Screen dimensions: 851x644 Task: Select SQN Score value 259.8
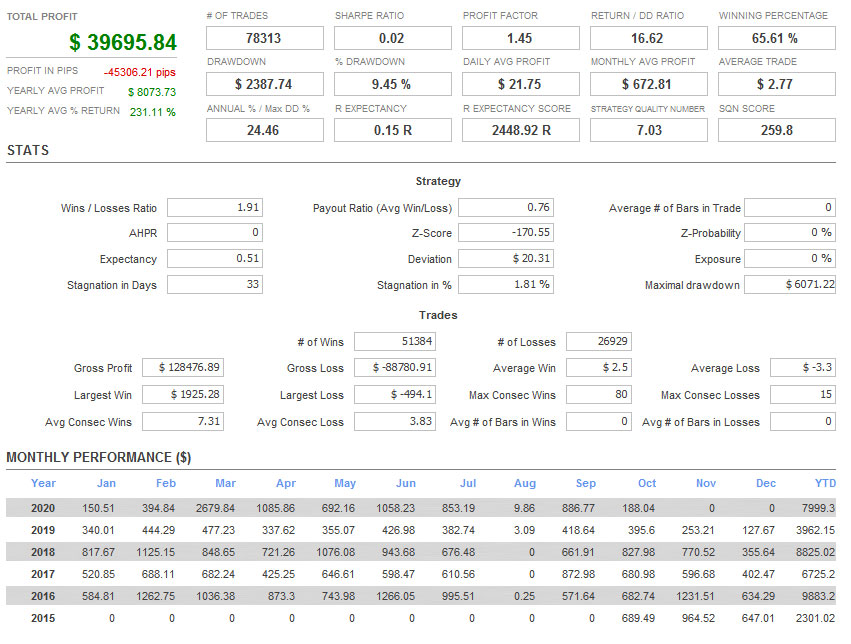[777, 131]
